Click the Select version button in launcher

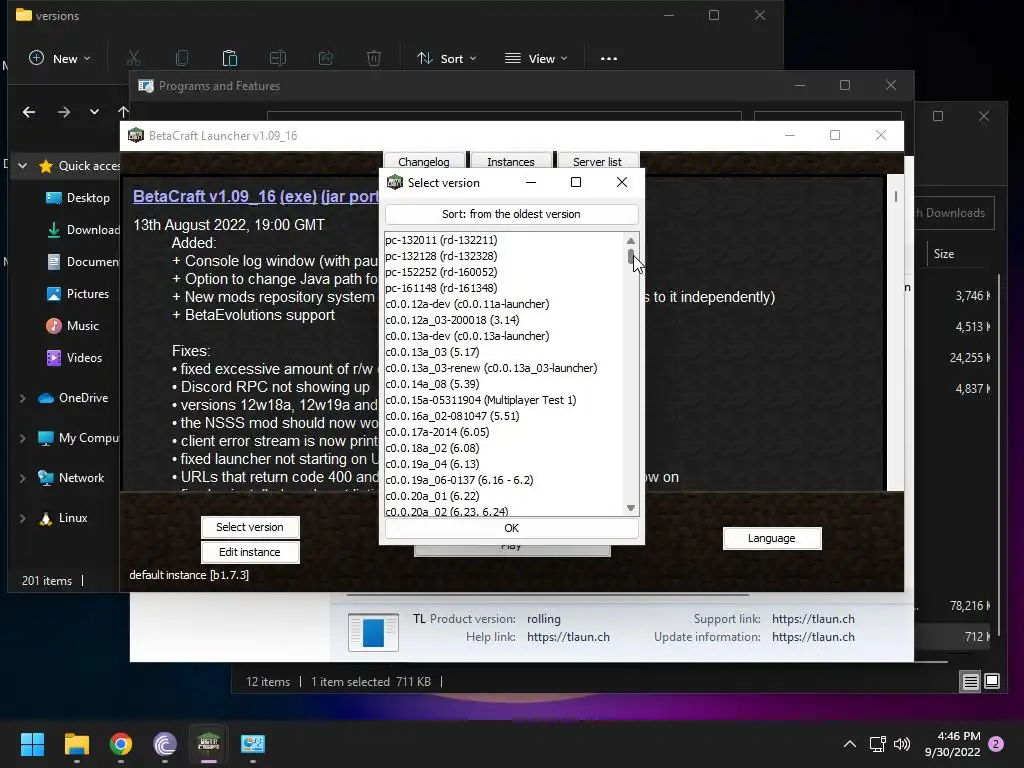250,527
